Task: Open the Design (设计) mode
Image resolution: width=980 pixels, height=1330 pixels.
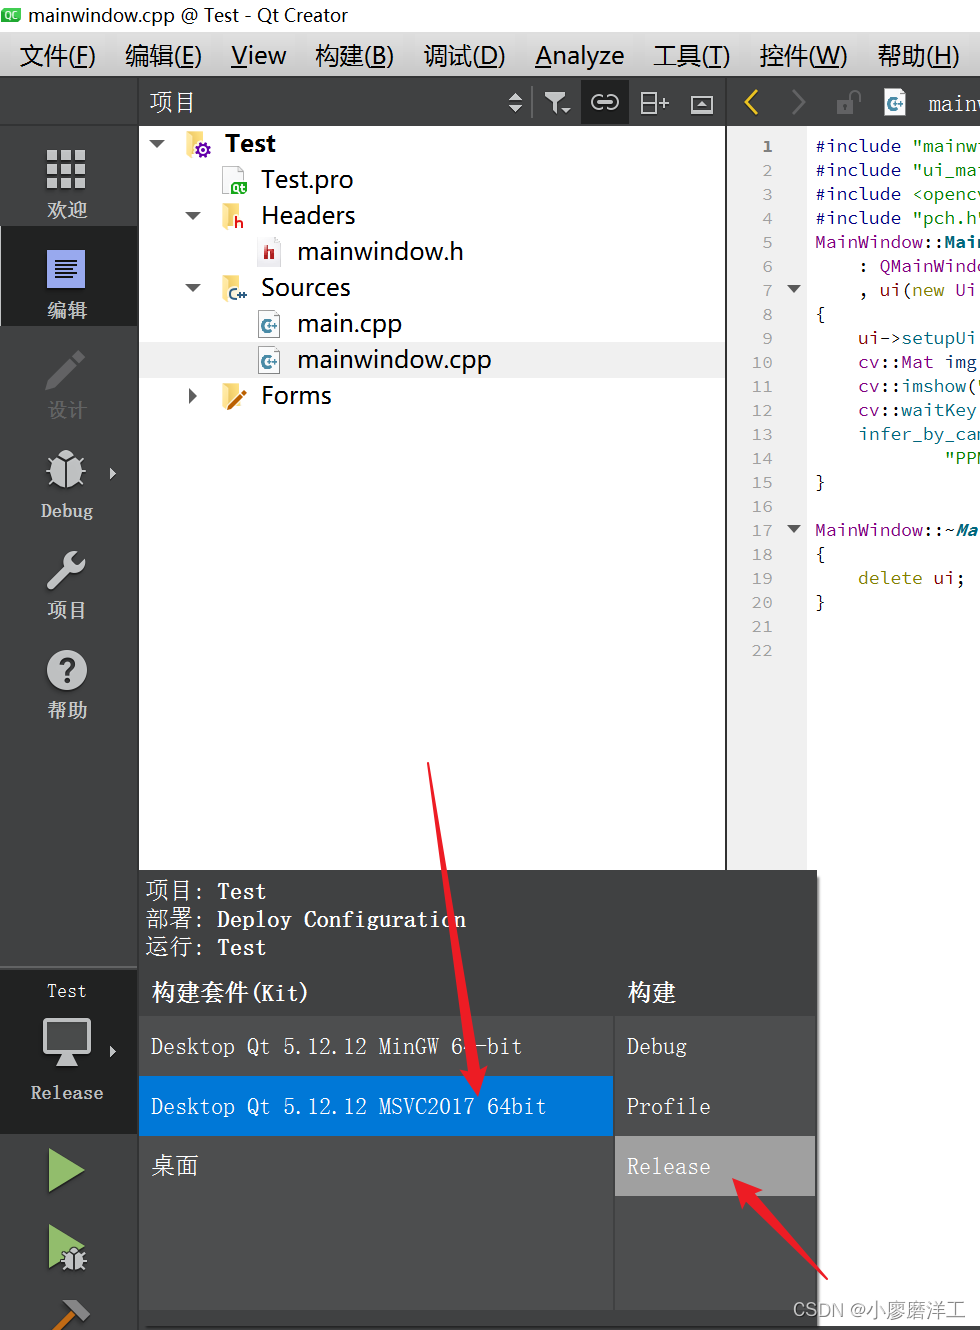Action: click(67, 383)
